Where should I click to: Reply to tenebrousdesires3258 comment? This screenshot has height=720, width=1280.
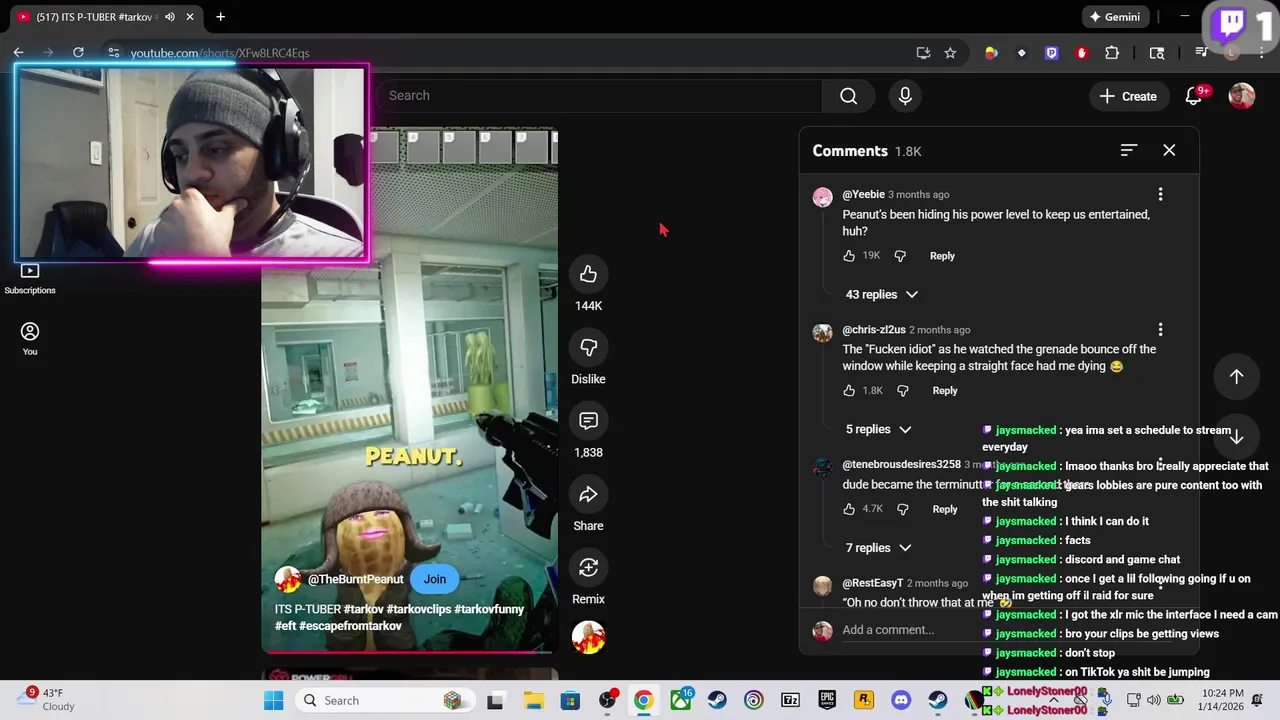pyautogui.click(x=945, y=509)
